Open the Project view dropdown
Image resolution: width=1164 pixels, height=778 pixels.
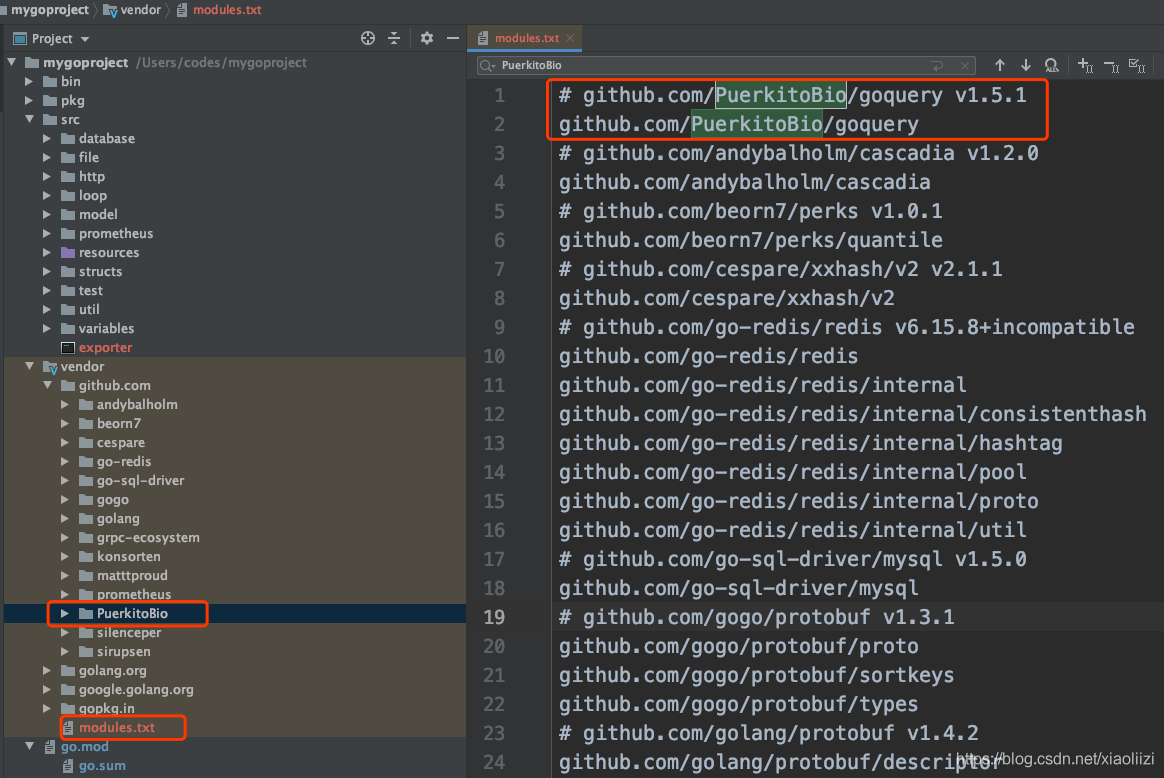click(x=85, y=39)
